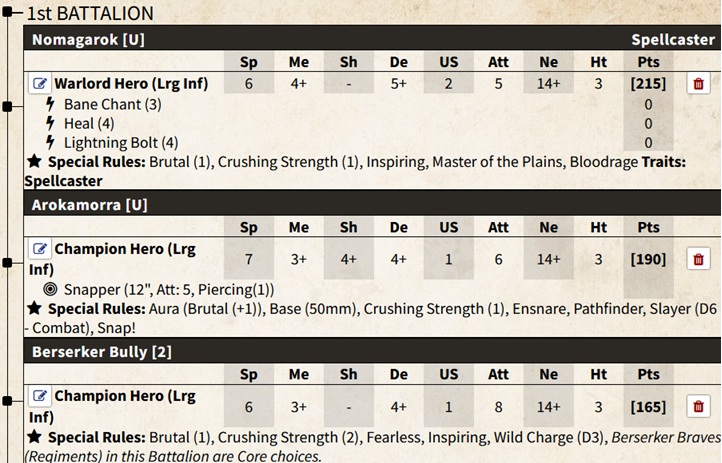Click the [215] points value
Image resolution: width=722 pixels, height=463 pixels.
pyautogui.click(x=648, y=84)
